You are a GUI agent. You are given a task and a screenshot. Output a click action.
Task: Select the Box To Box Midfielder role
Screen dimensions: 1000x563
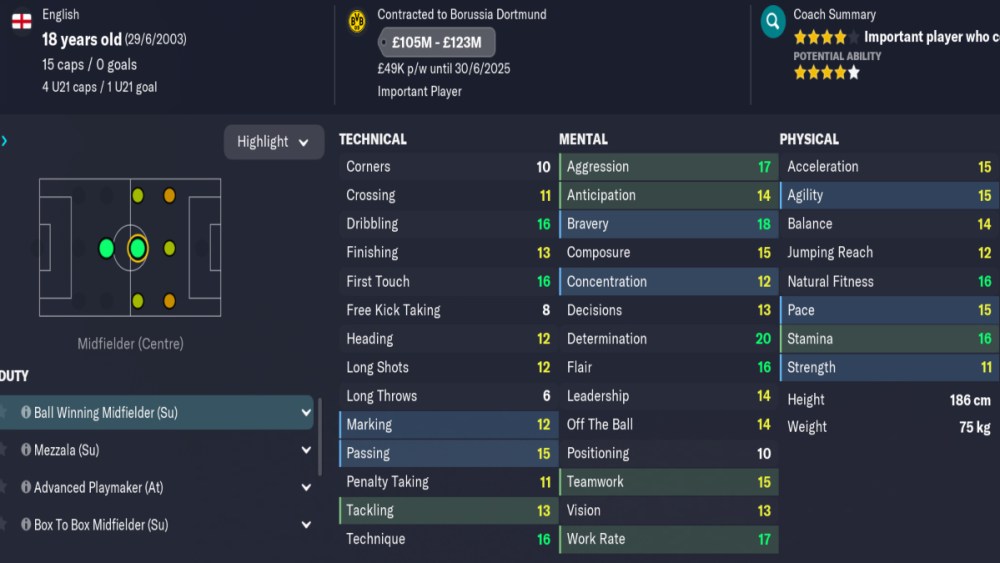pos(101,525)
